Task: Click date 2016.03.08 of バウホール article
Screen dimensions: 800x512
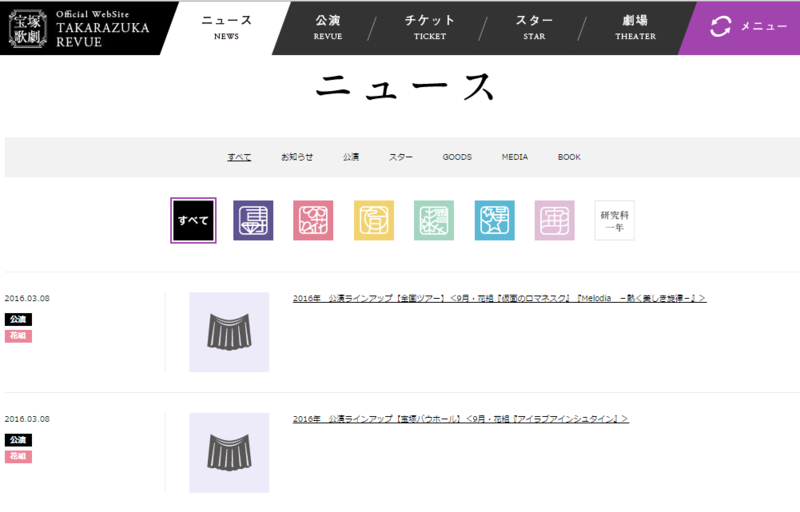Action: tap(27, 419)
